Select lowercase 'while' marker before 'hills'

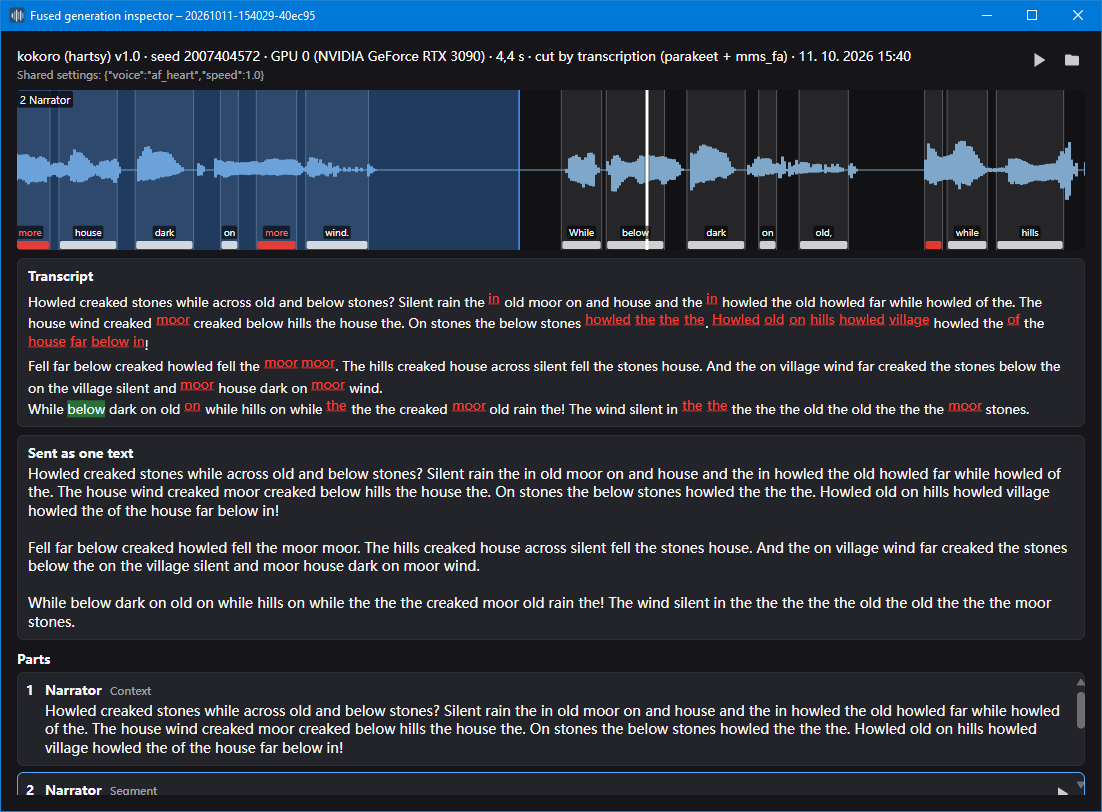pyautogui.click(x=967, y=233)
